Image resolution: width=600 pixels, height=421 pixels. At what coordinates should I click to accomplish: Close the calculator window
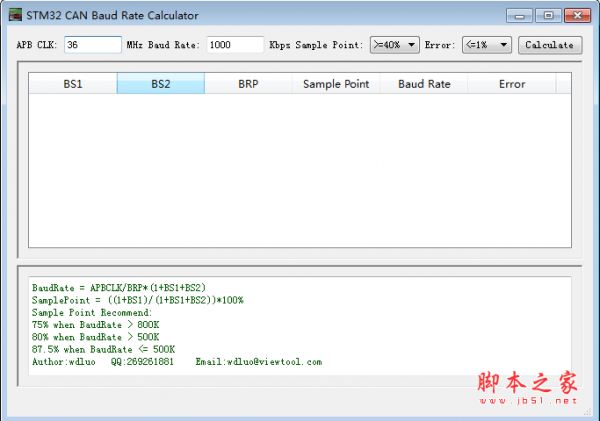click(577, 16)
